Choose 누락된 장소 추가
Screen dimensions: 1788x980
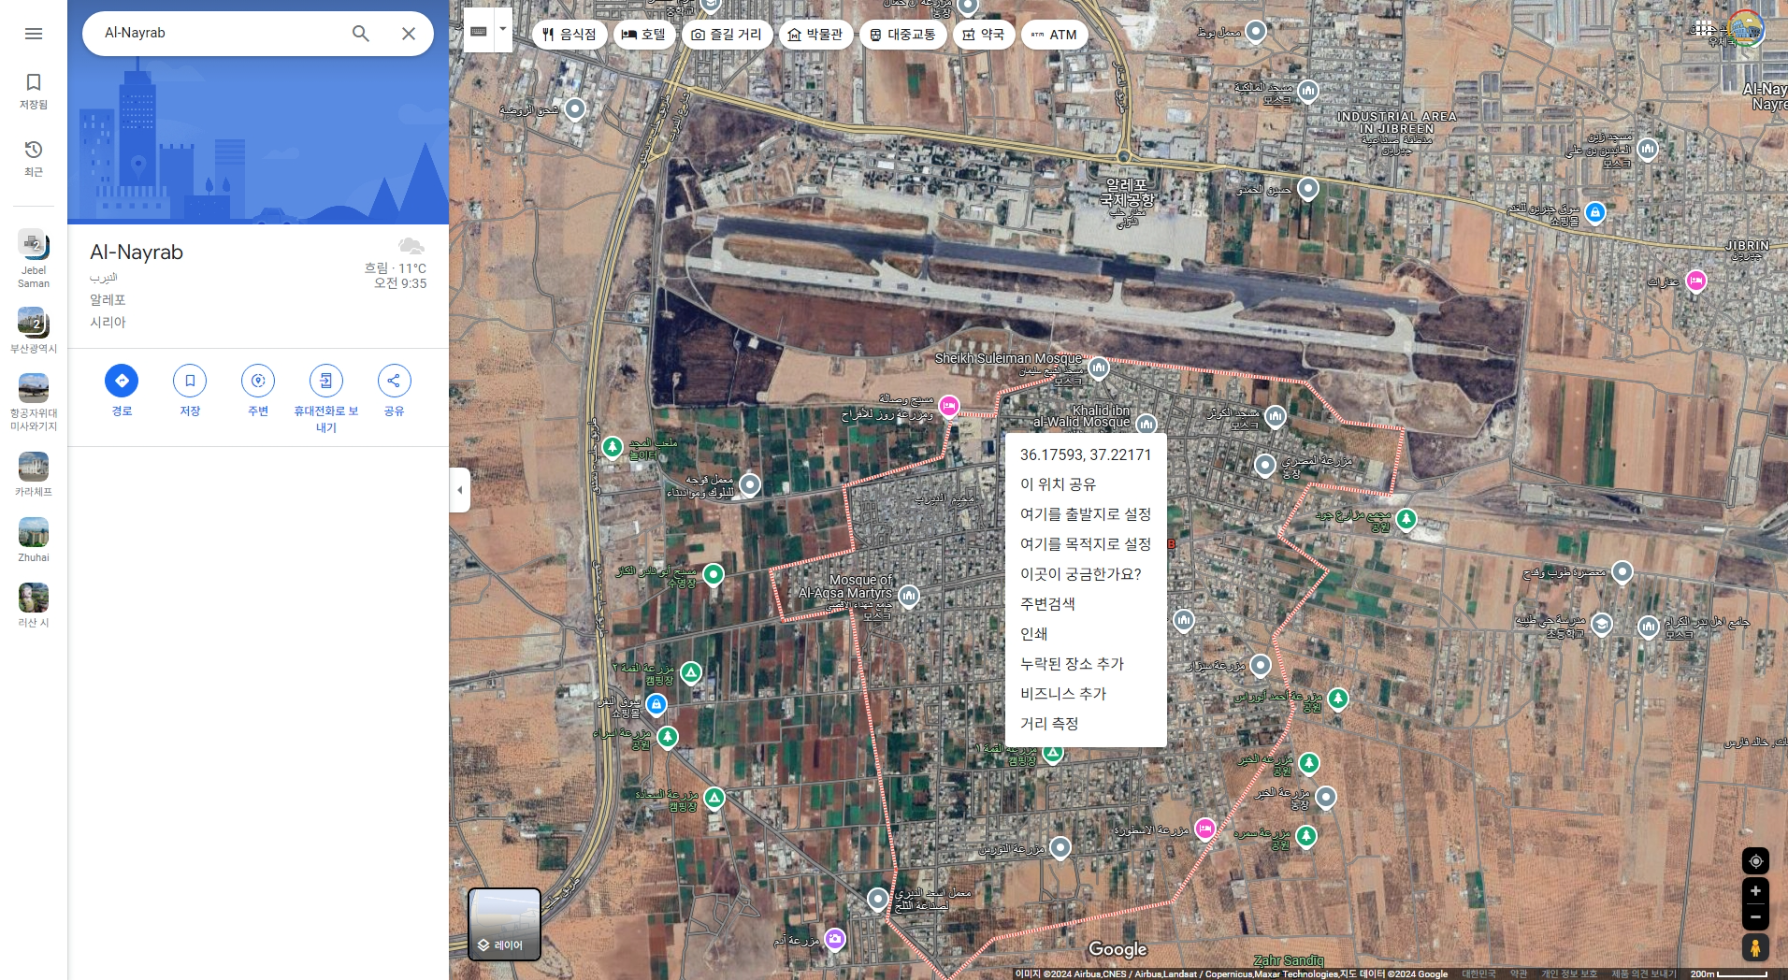click(x=1086, y=664)
